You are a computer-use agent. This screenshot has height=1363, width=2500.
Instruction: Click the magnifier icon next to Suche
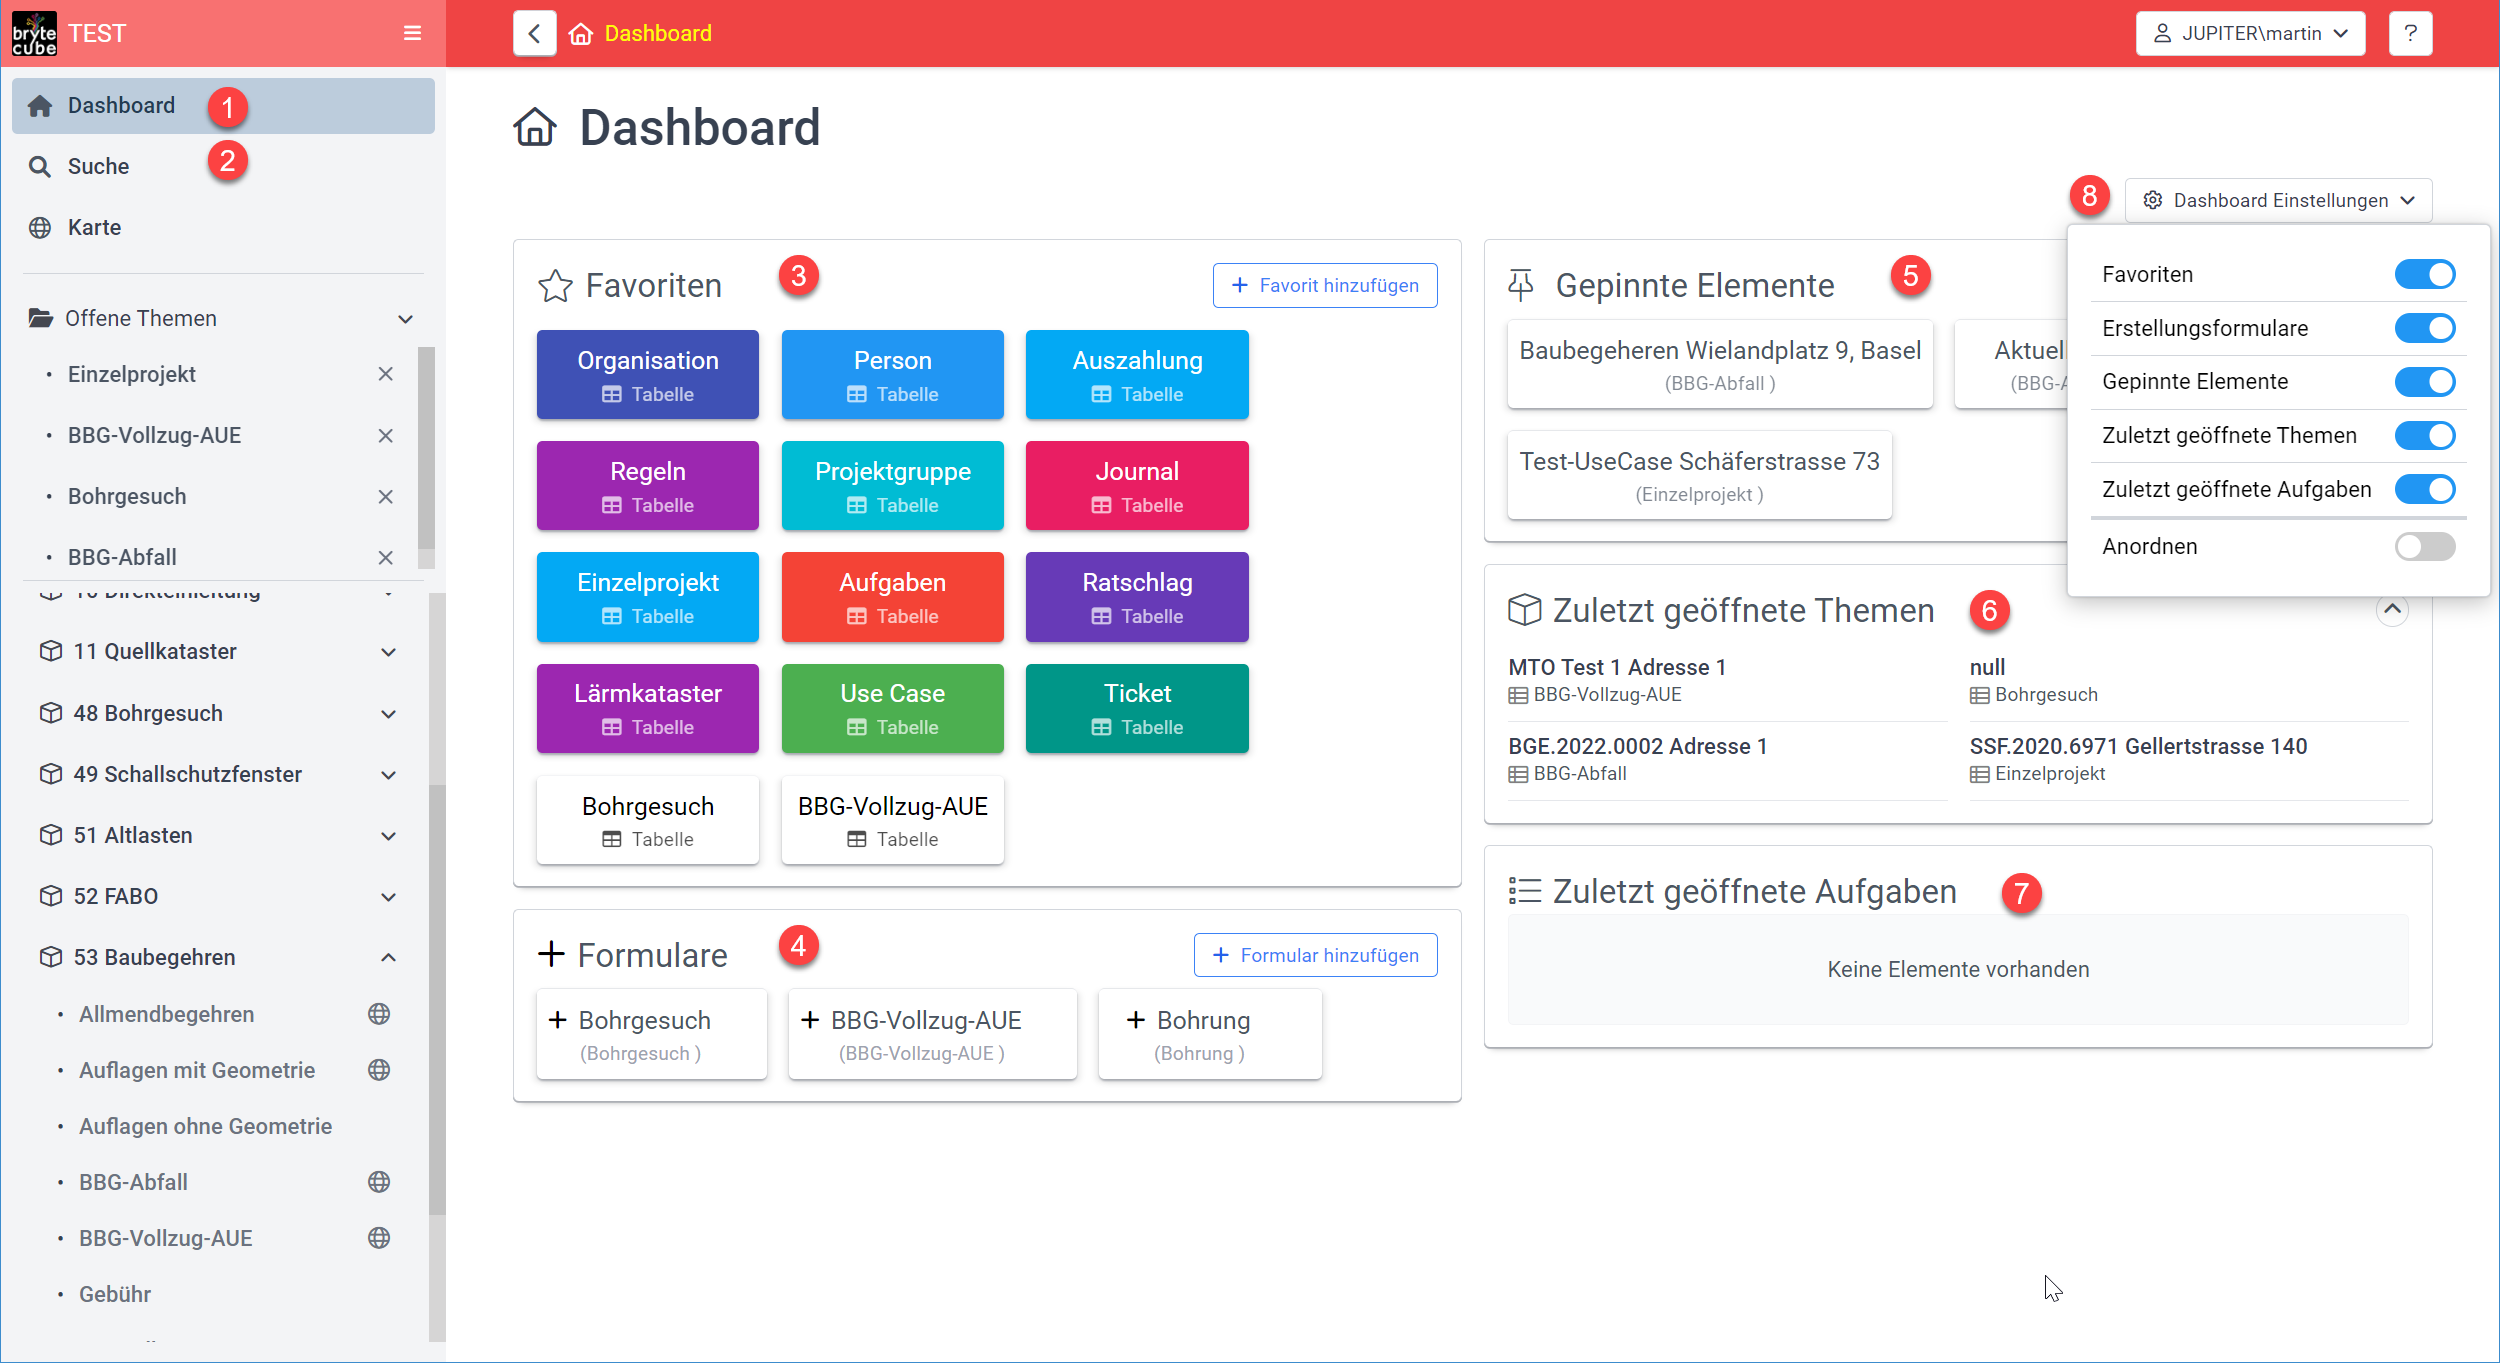coord(40,166)
